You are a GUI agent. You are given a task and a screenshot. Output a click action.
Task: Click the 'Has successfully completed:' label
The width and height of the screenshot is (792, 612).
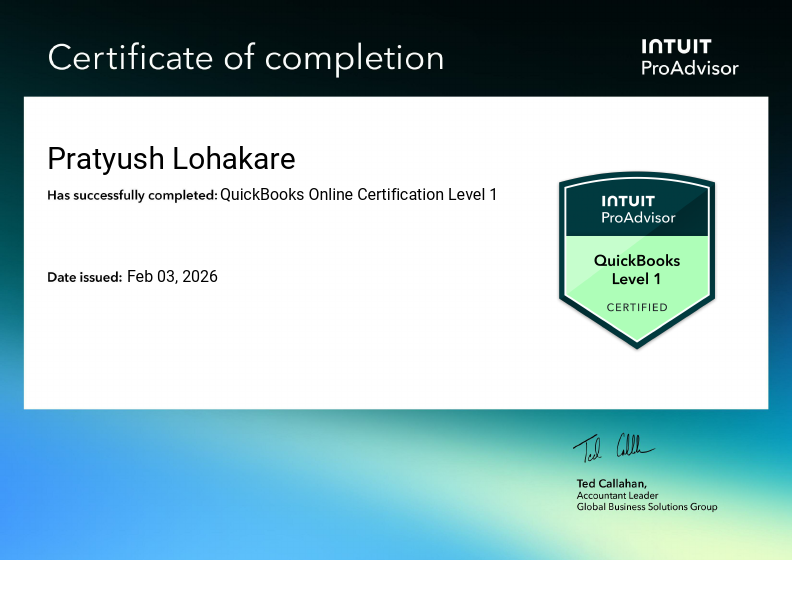[132, 195]
